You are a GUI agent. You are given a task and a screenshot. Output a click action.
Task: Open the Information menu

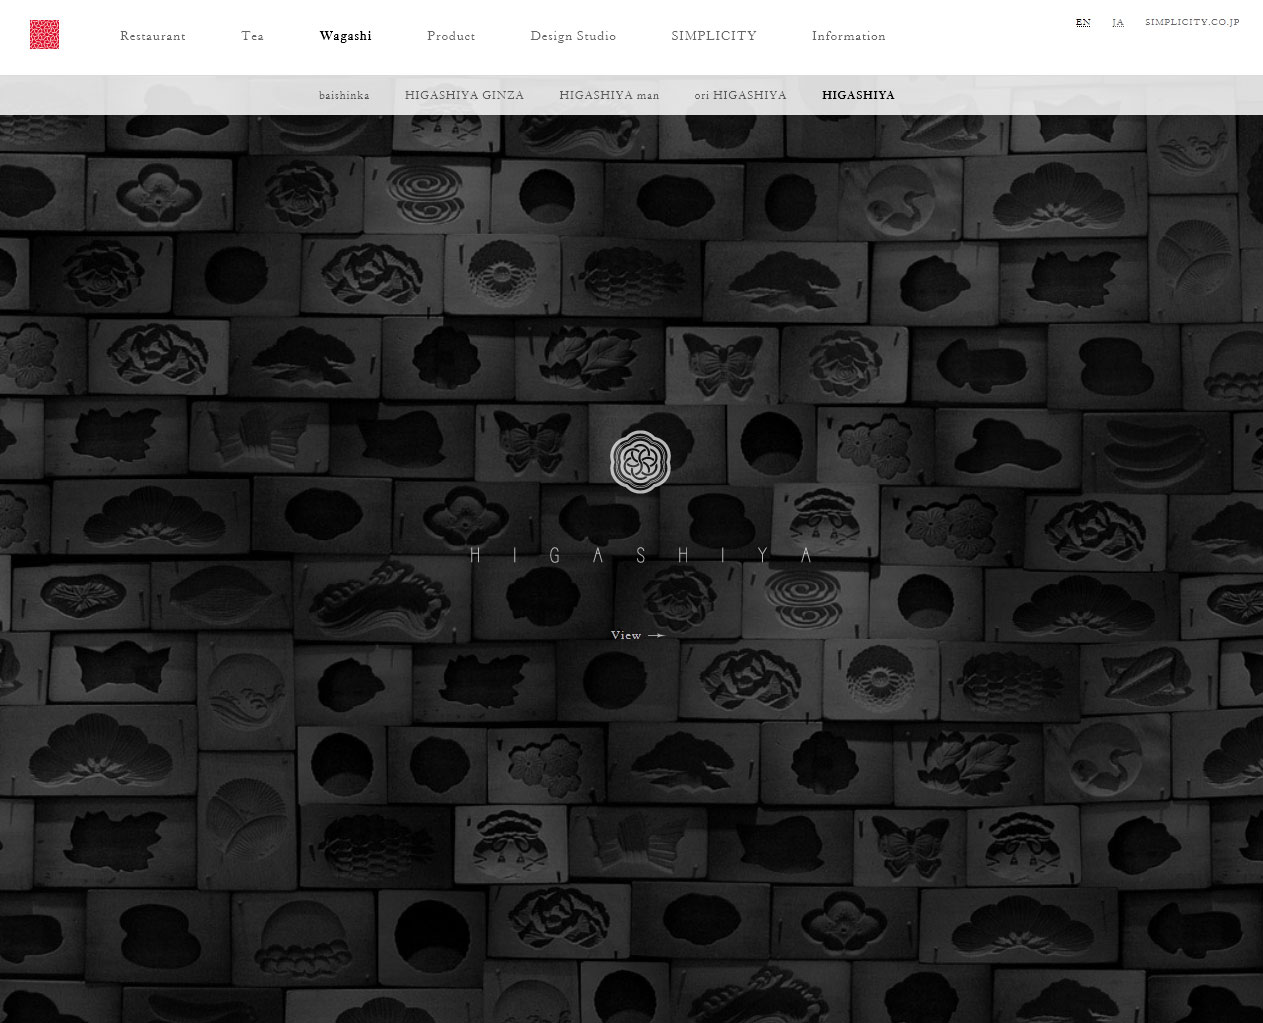pyautogui.click(x=849, y=36)
